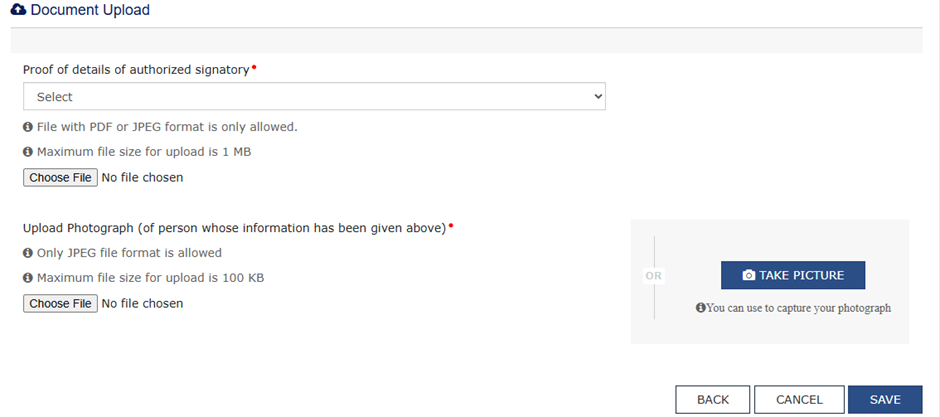The width and height of the screenshot is (940, 417).
Task: Click the Upload Photograph field label
Action: point(233,228)
